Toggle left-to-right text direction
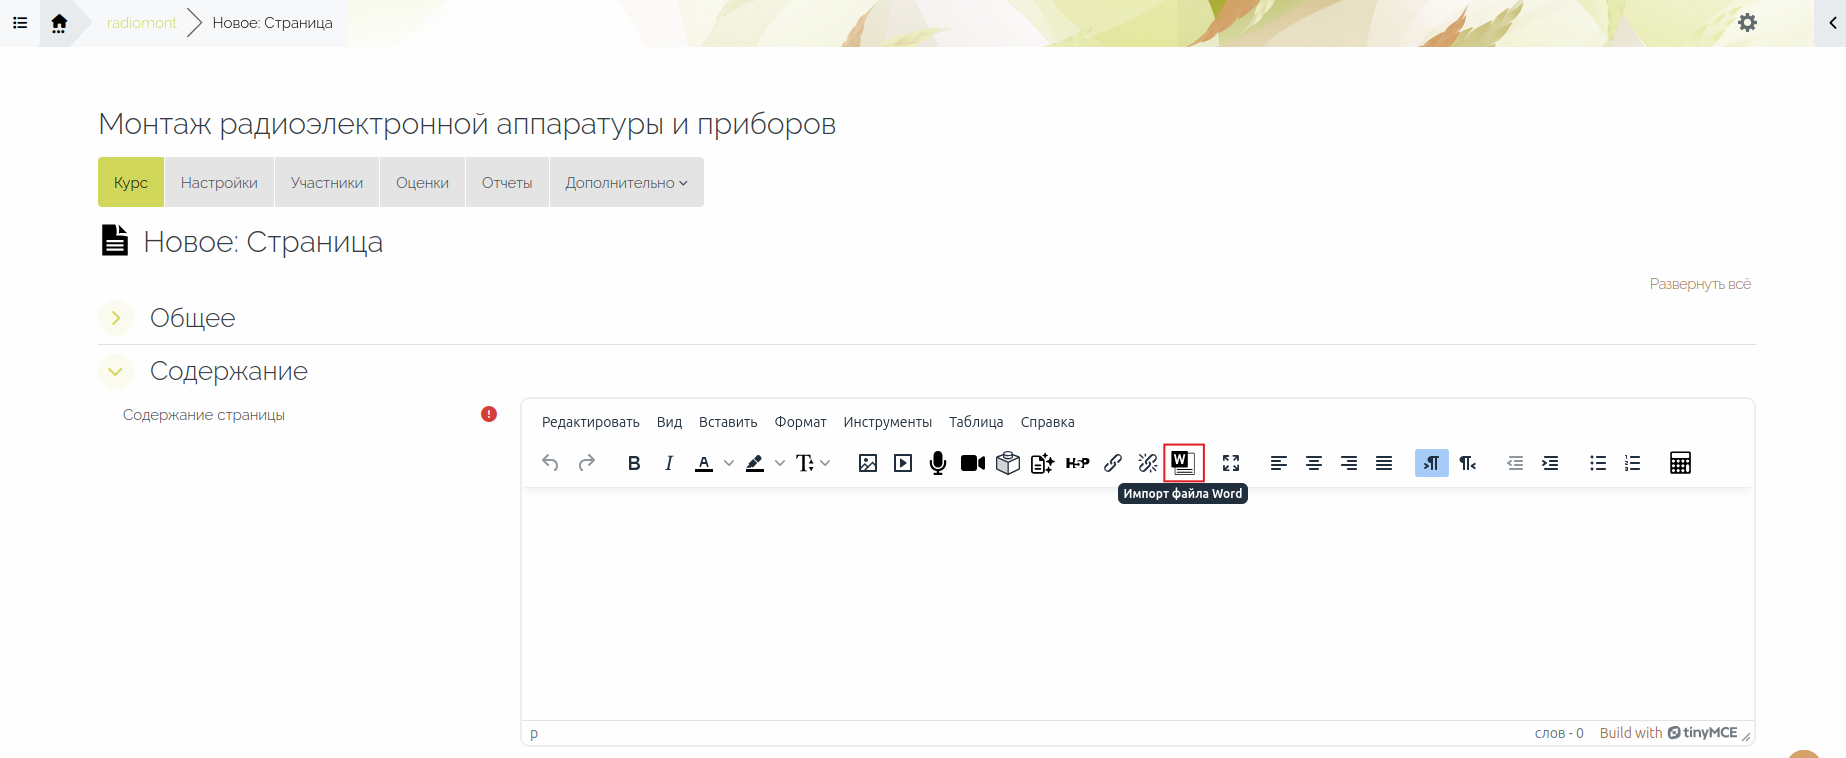 pyautogui.click(x=1431, y=463)
